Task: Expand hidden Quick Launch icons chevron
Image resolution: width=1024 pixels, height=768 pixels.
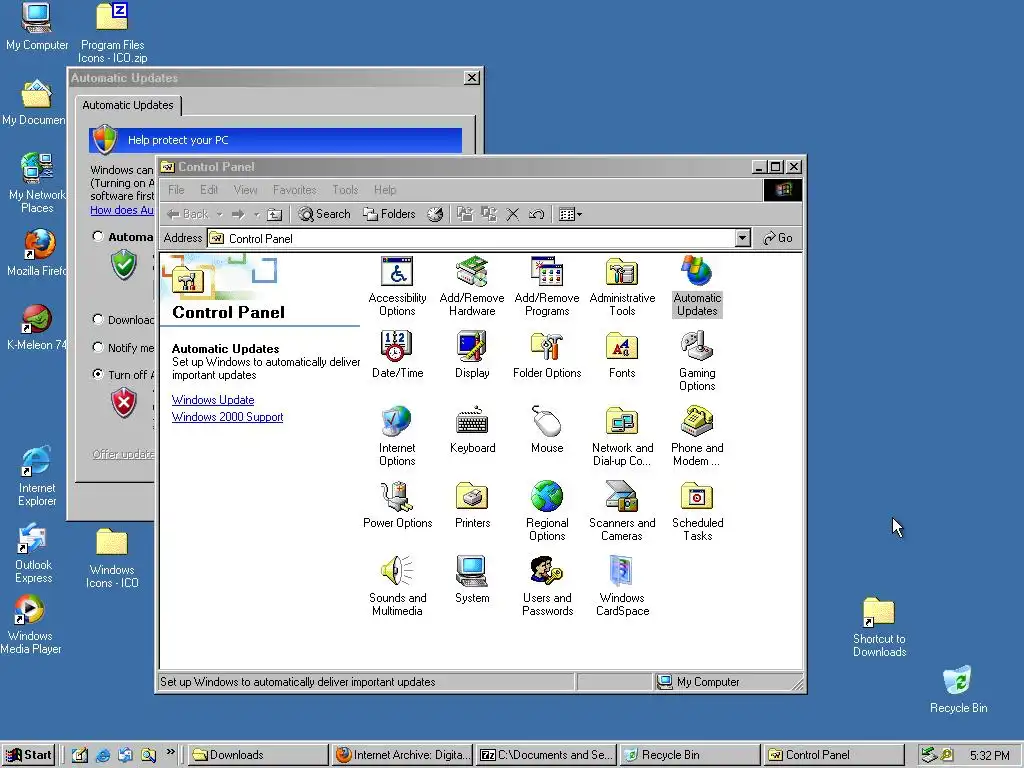Action: click(x=170, y=752)
